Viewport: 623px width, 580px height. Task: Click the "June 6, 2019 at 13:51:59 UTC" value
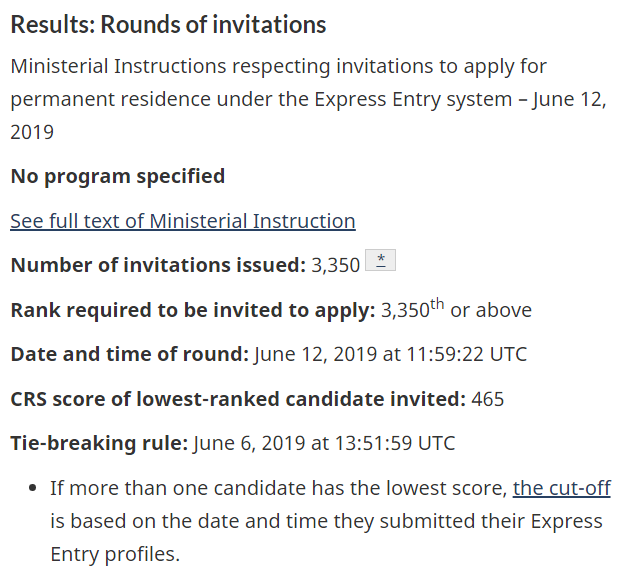[325, 443]
